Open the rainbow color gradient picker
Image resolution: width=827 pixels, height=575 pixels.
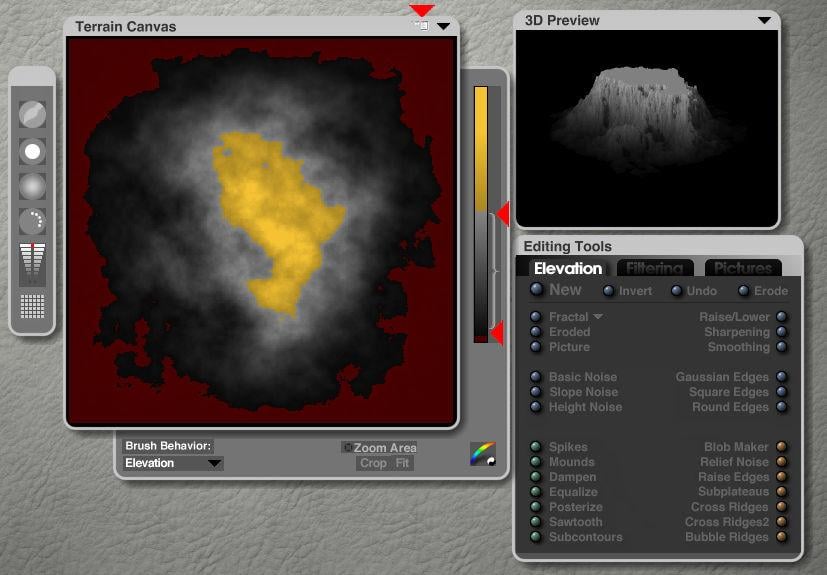pos(483,454)
